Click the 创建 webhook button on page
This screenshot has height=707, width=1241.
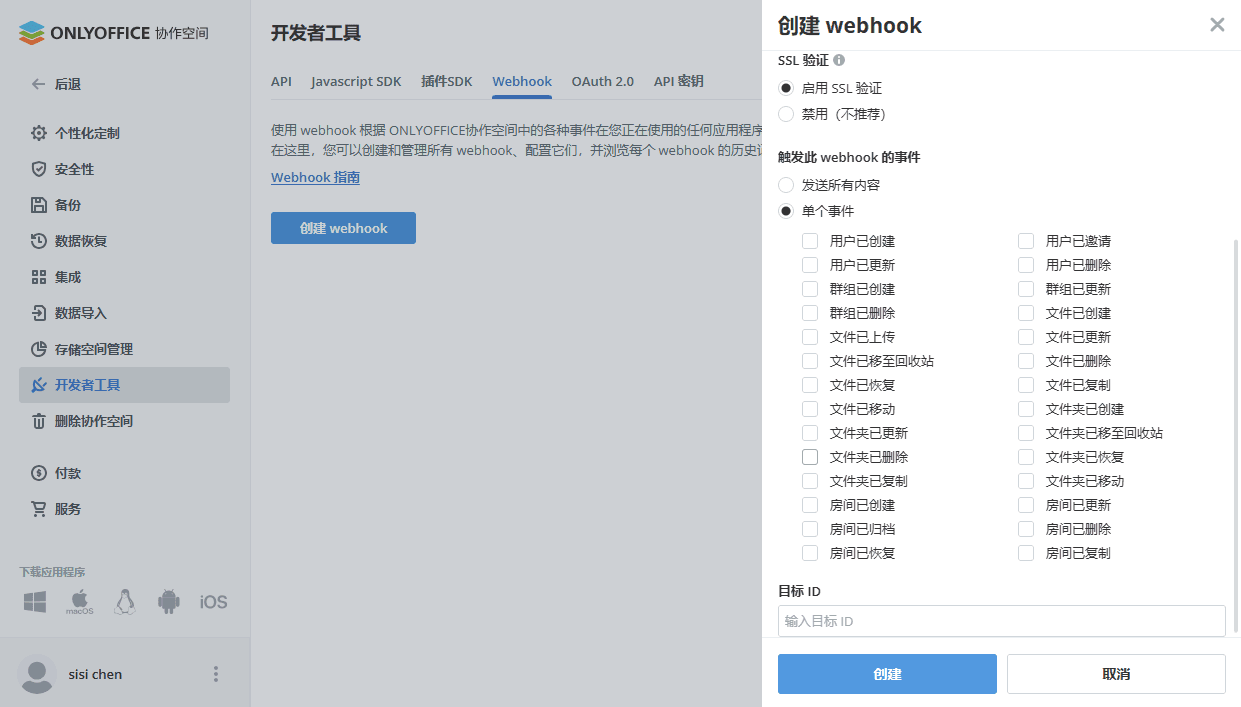(x=343, y=228)
